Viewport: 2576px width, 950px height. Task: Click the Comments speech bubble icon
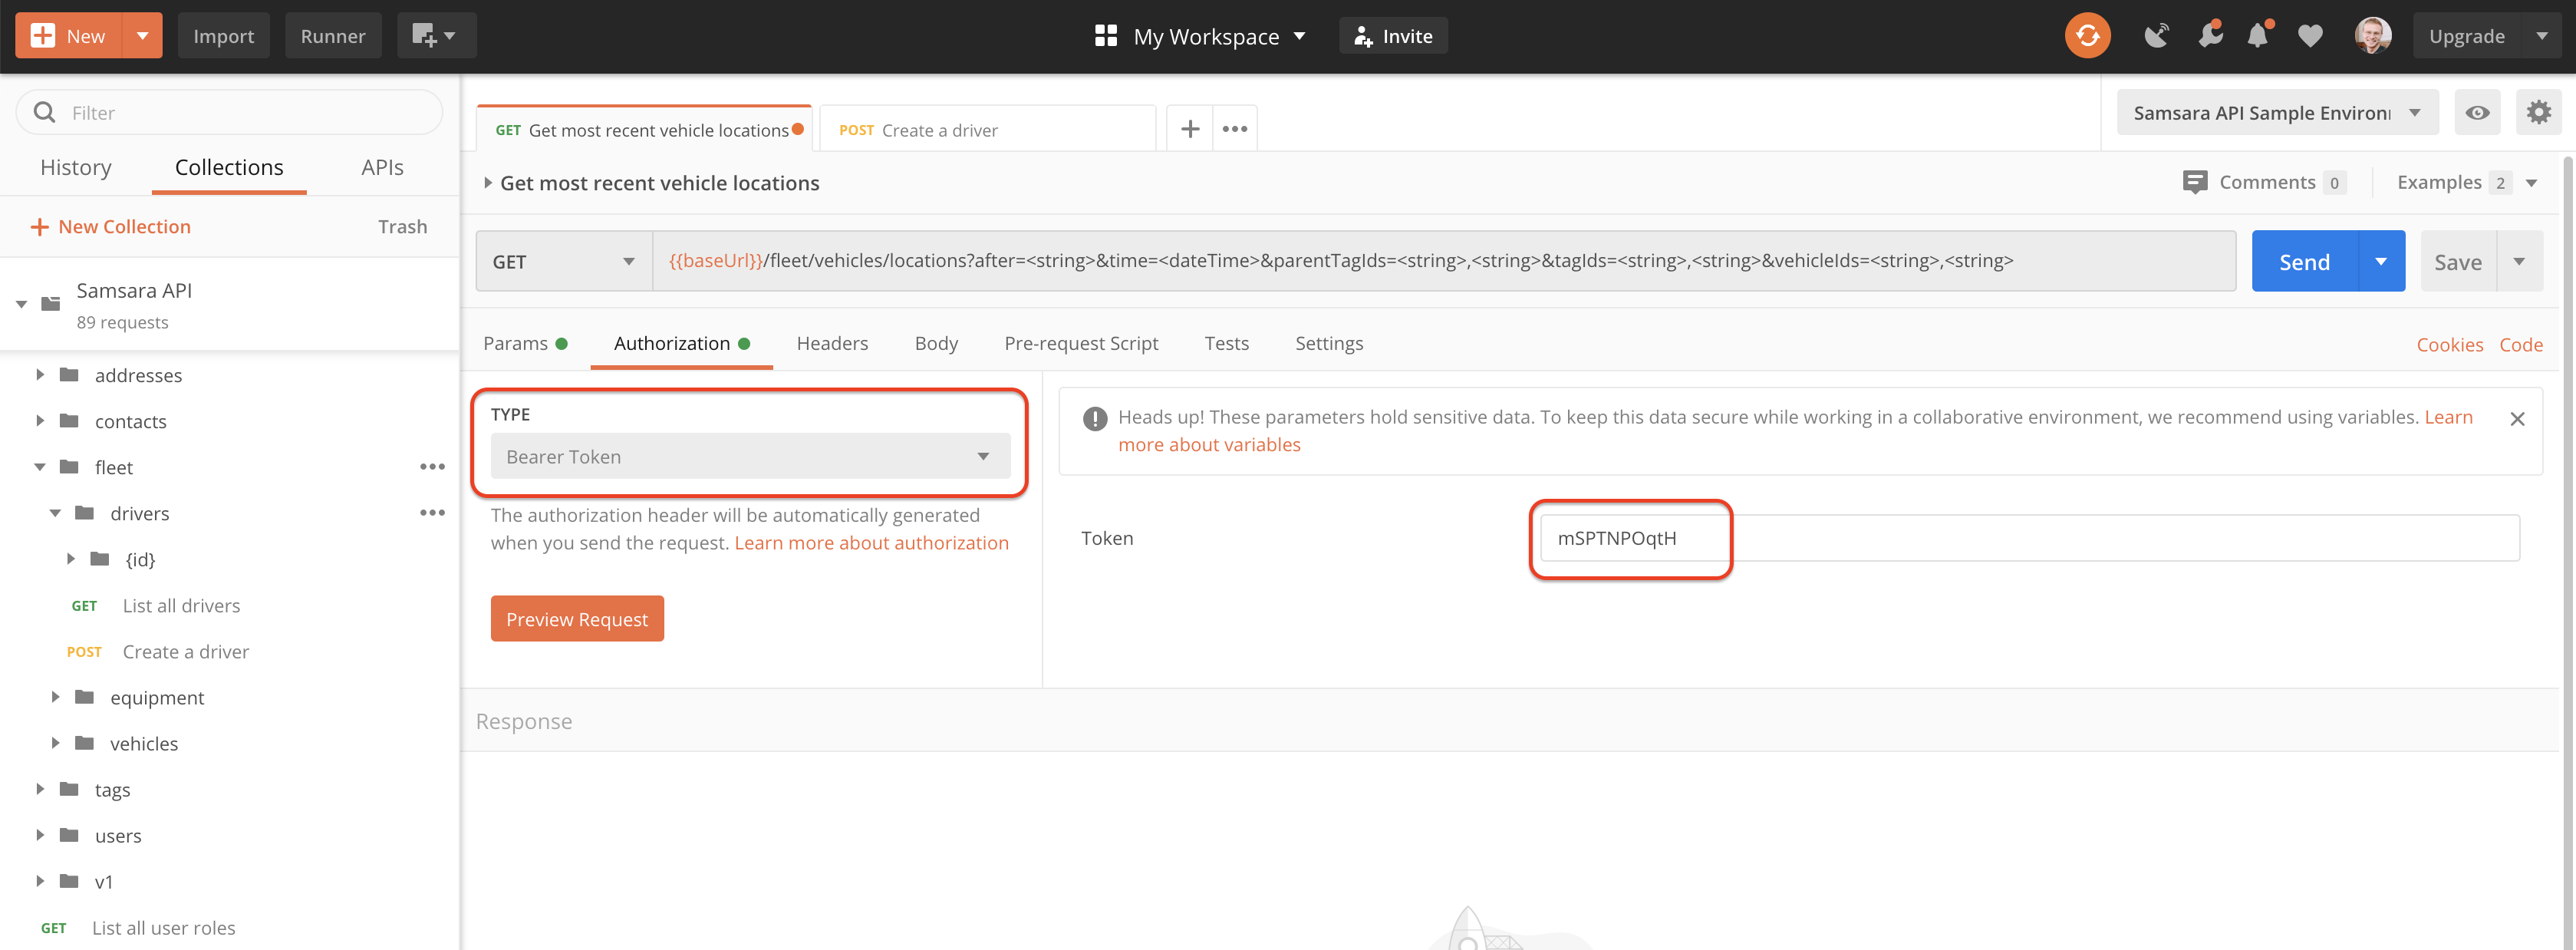[2195, 182]
